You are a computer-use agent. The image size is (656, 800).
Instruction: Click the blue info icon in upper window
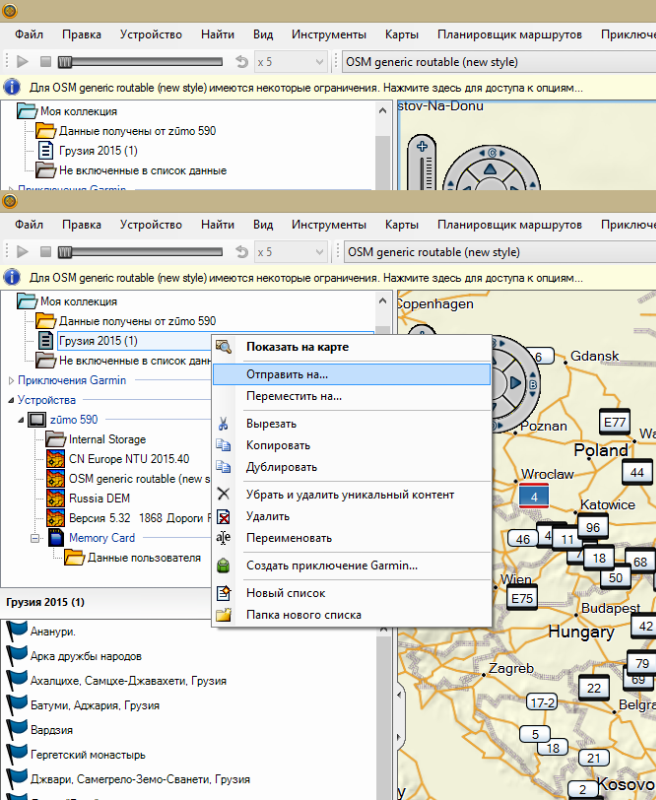point(12,88)
